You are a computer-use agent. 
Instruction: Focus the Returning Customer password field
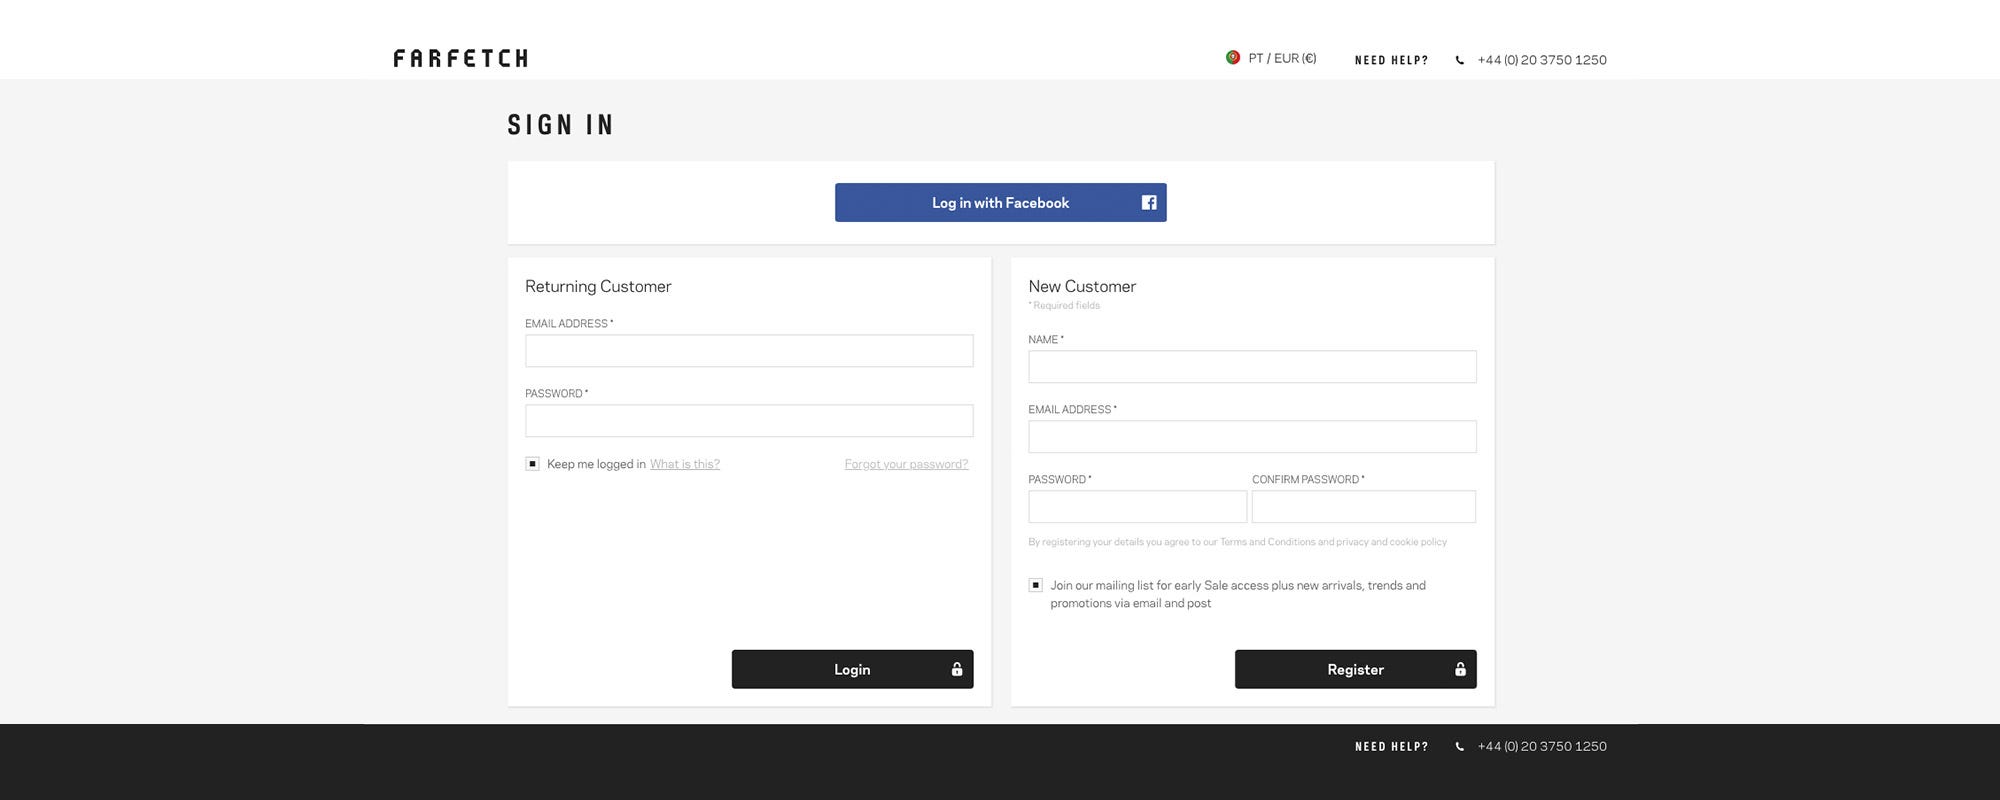click(x=749, y=421)
